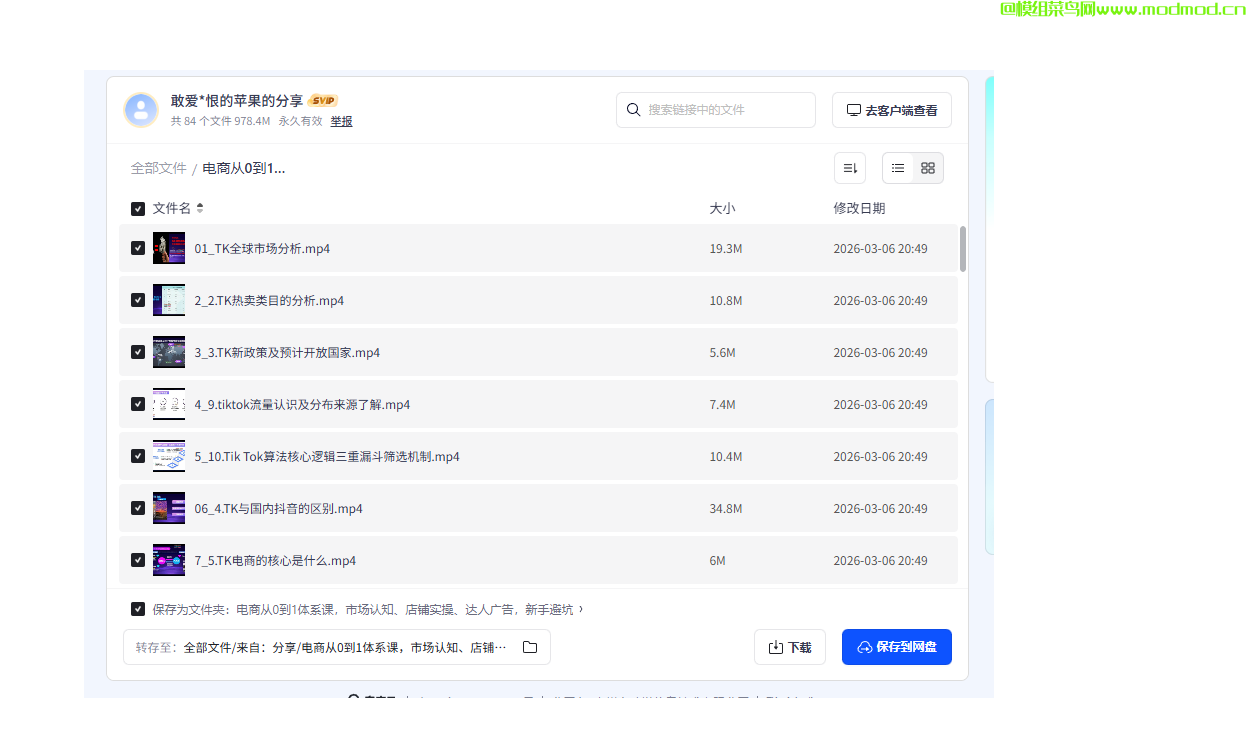Click the SVIP badge
The width and height of the screenshot is (1246, 749).
pos(323,100)
